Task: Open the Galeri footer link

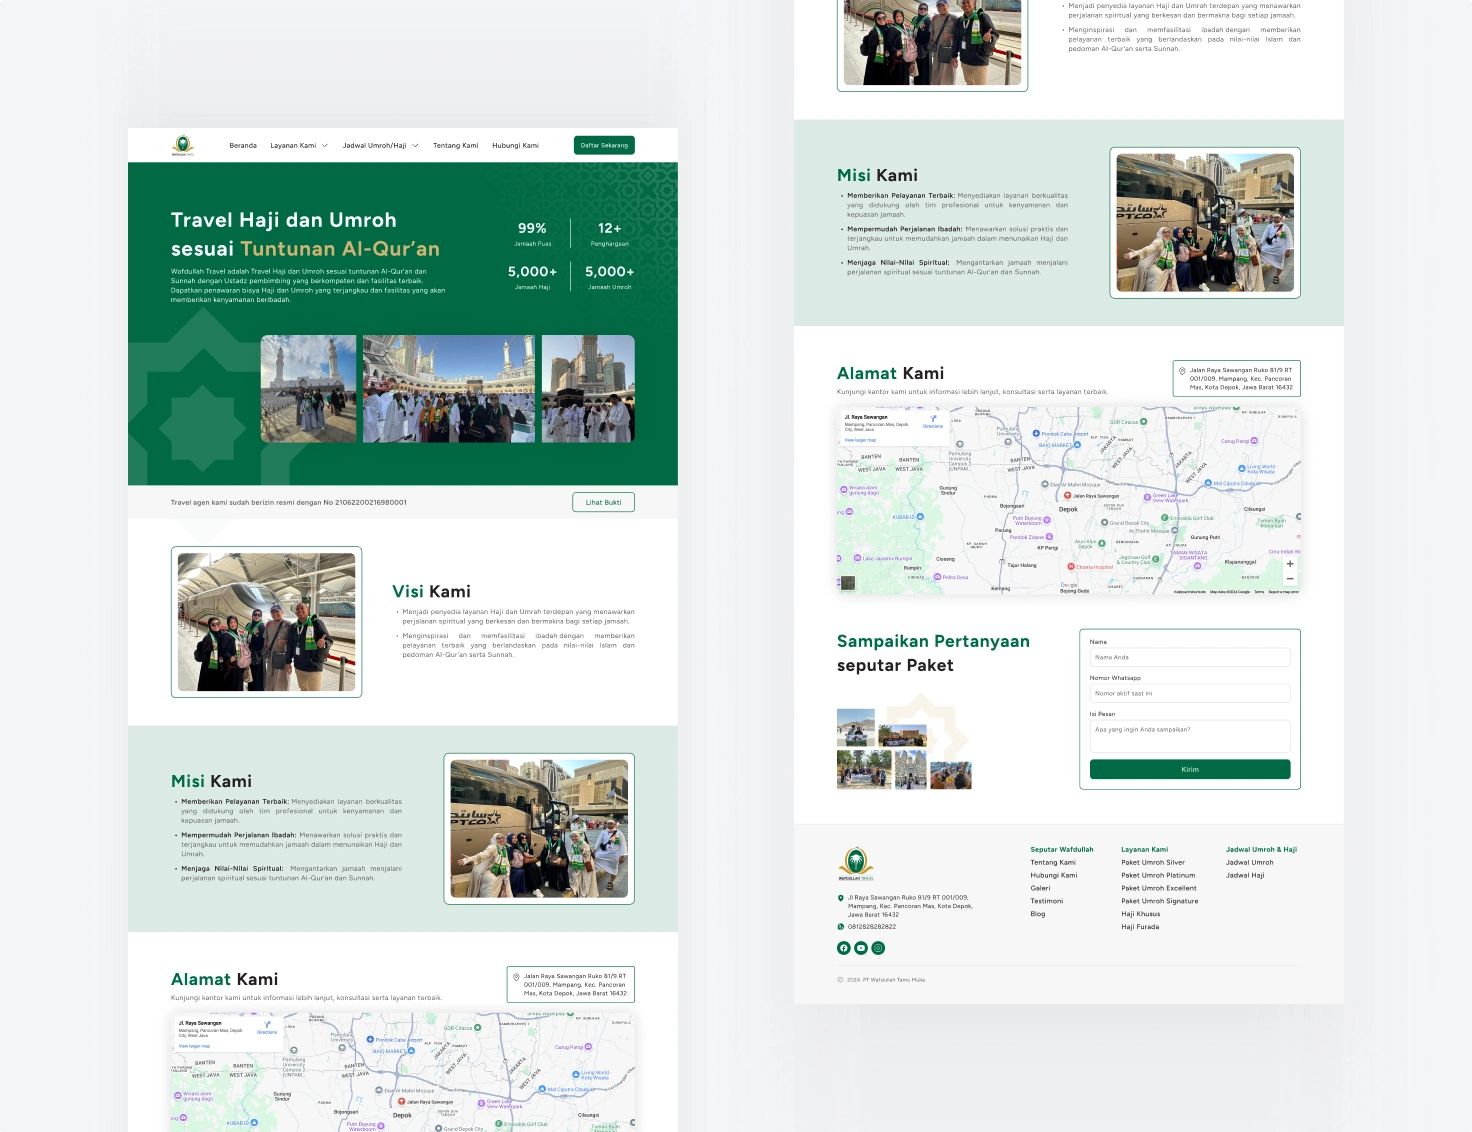Action: 1041,888
